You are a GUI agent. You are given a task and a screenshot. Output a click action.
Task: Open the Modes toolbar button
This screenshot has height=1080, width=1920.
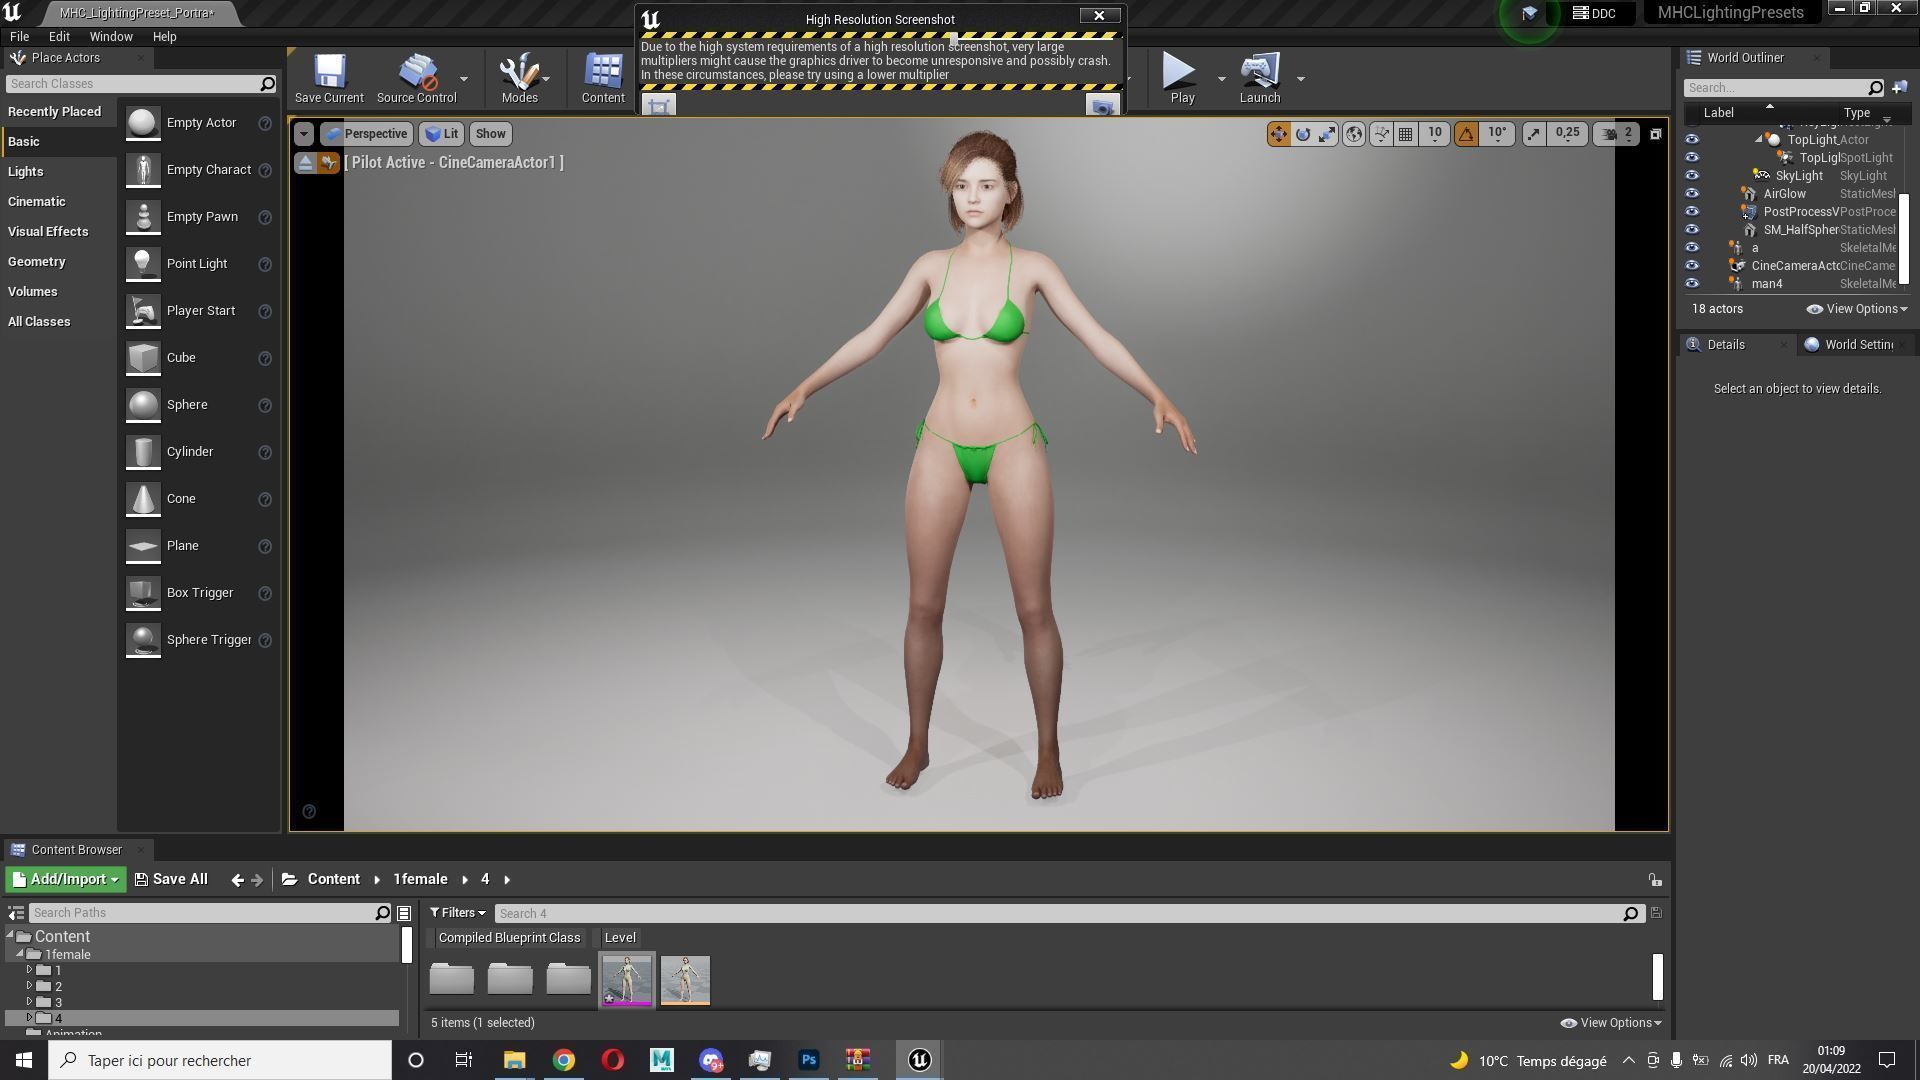pyautogui.click(x=519, y=78)
